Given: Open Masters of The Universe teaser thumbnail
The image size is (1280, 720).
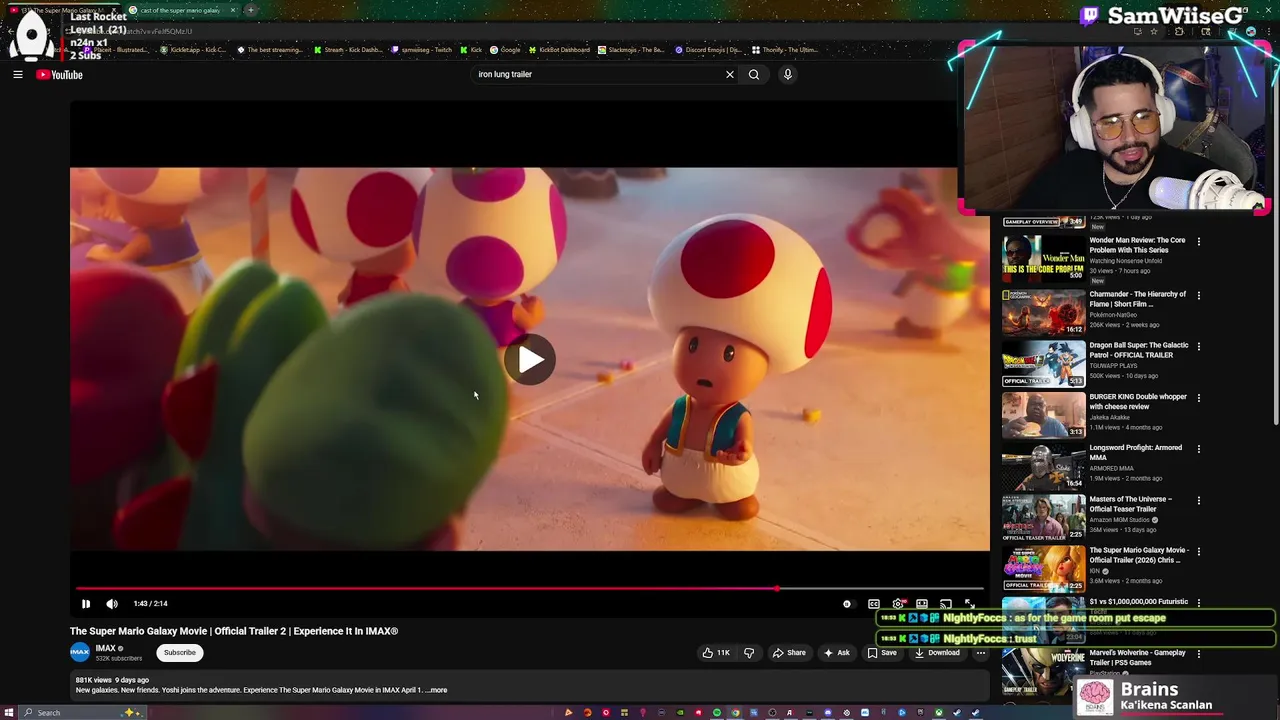Looking at the screenshot, I should 1043,517.
